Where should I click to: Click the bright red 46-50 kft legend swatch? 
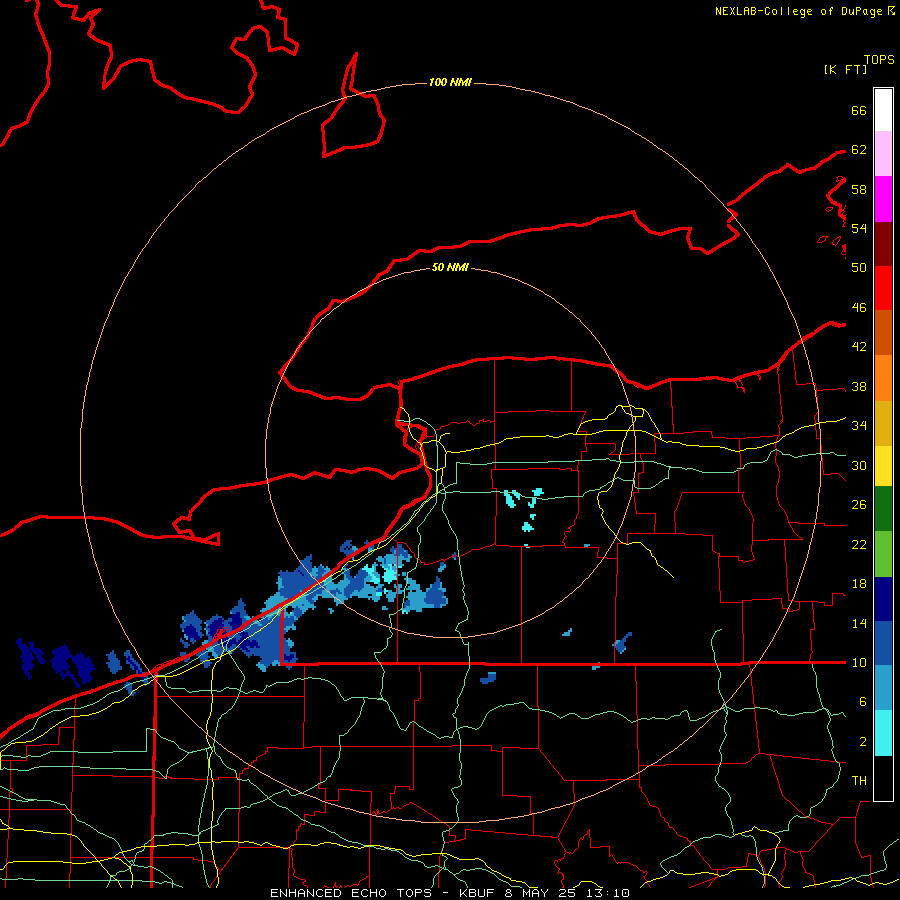883,288
